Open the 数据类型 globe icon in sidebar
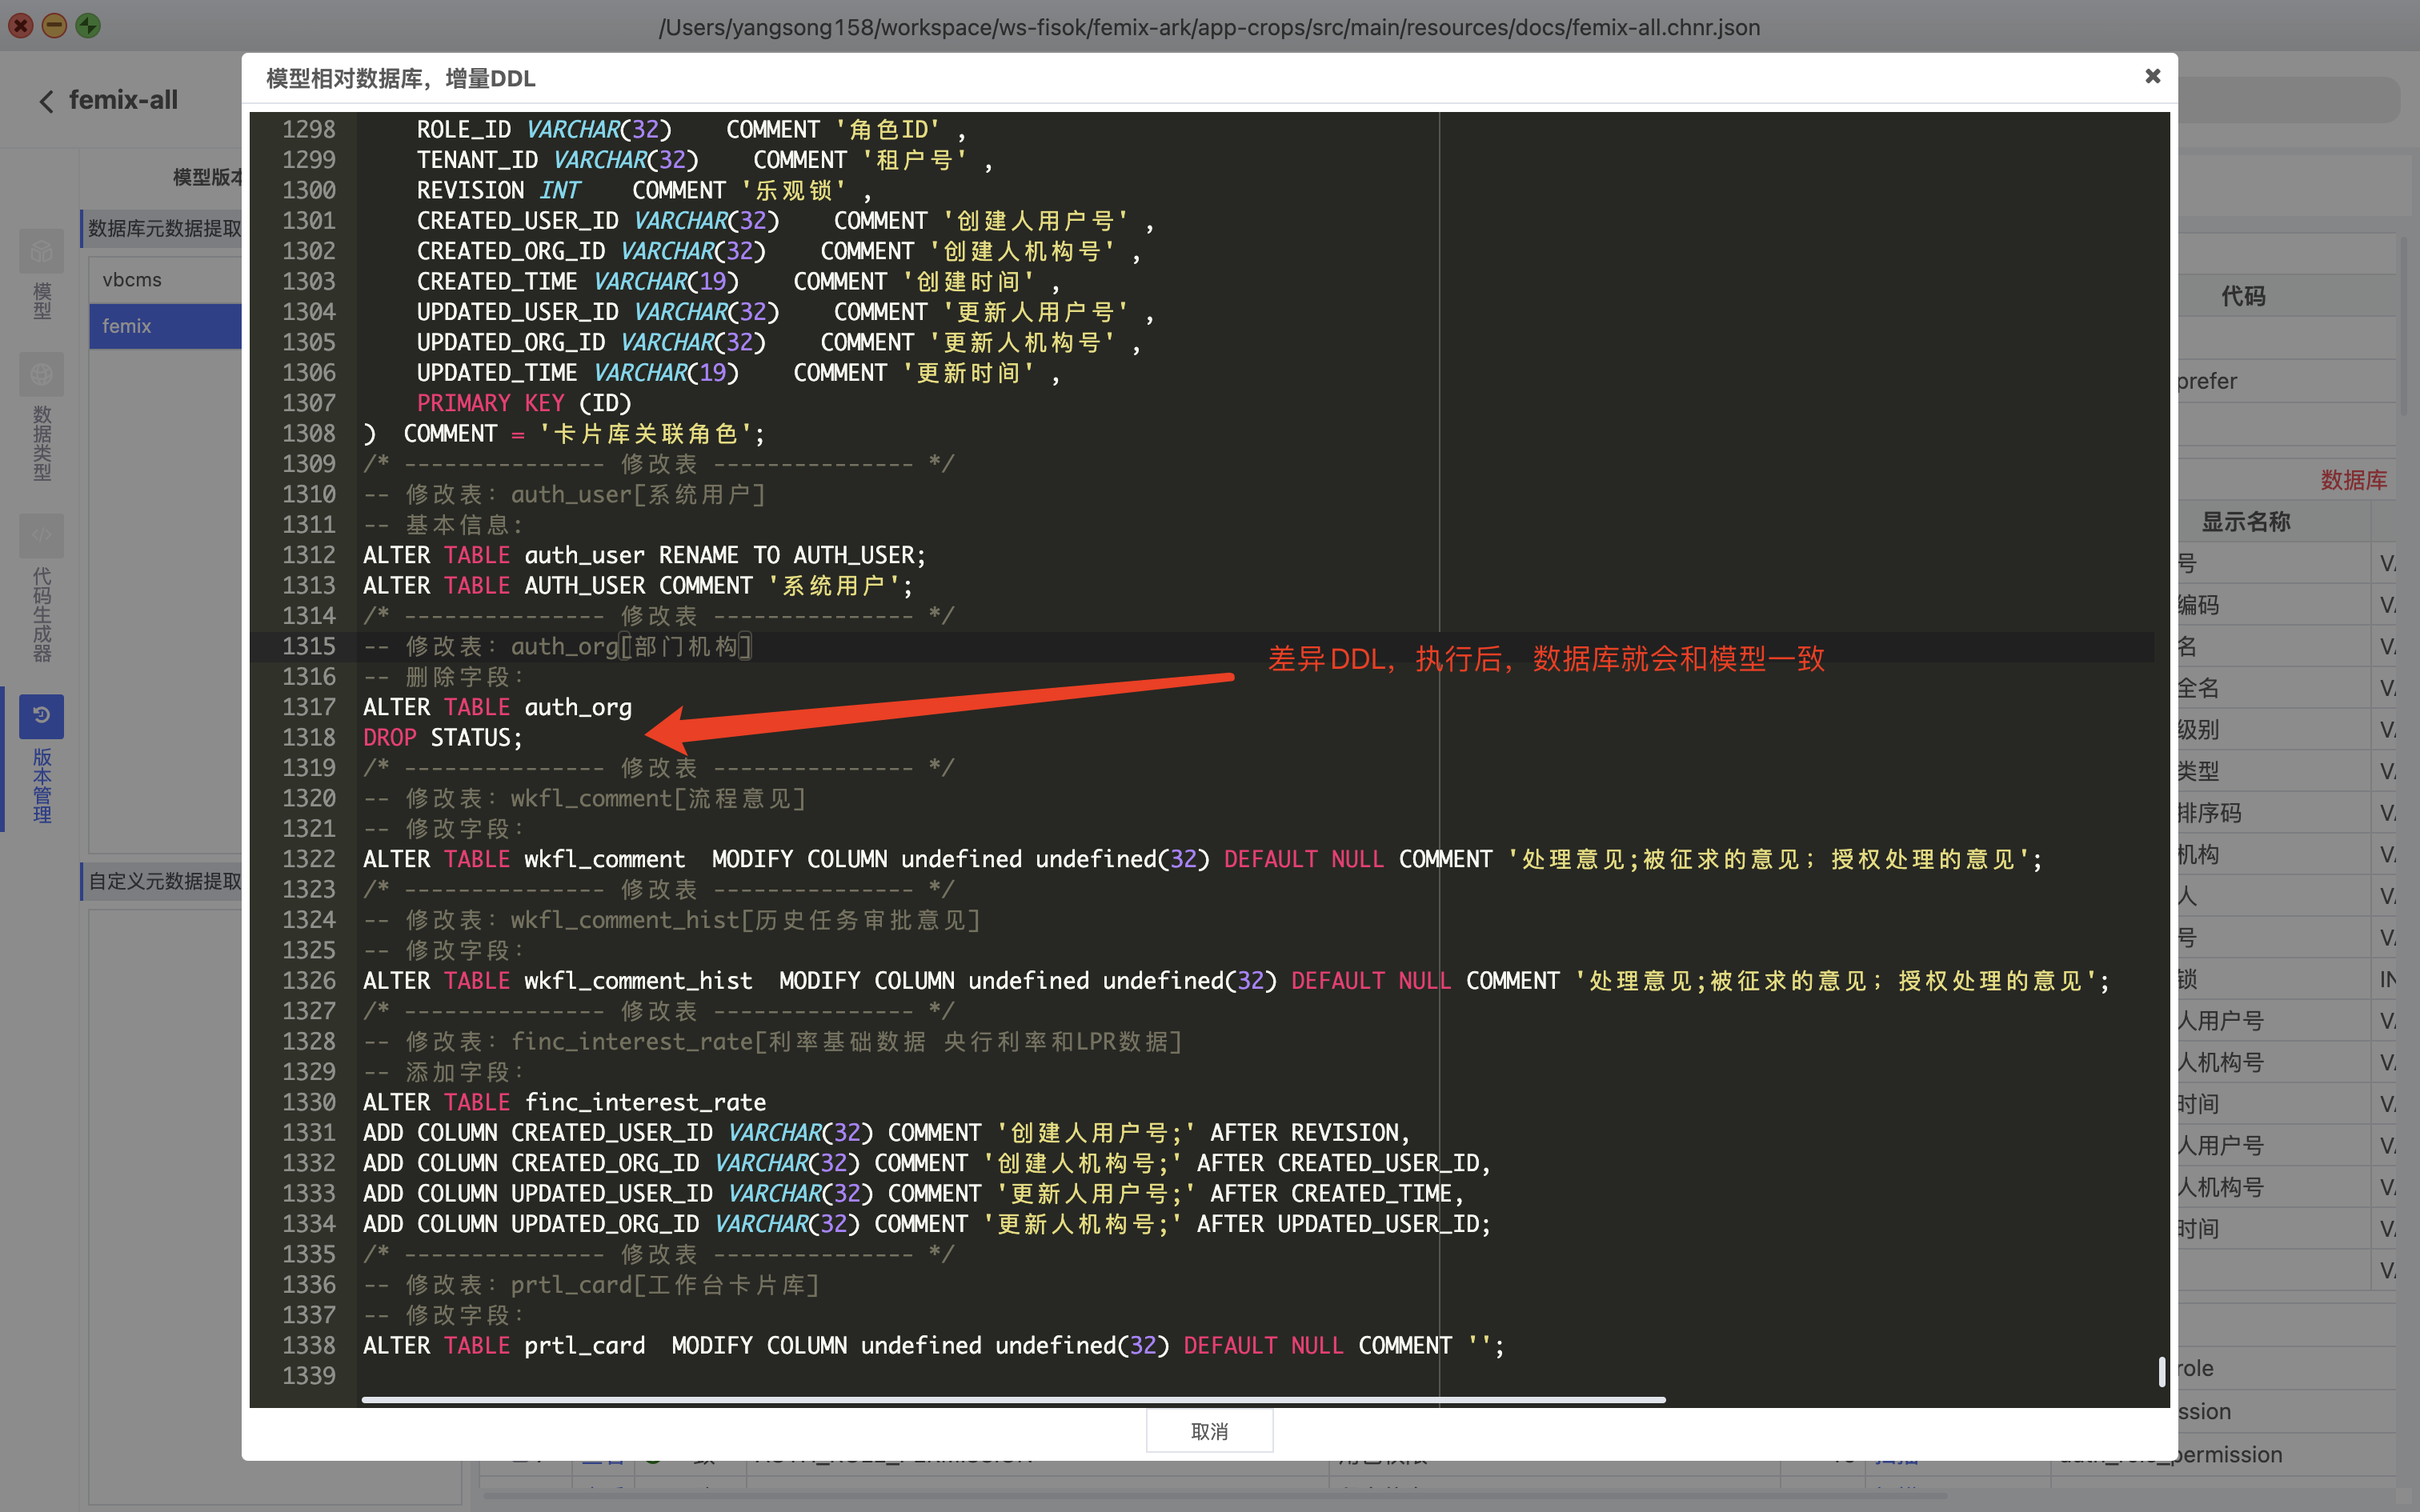The width and height of the screenshot is (2420, 1512). tap(41, 375)
